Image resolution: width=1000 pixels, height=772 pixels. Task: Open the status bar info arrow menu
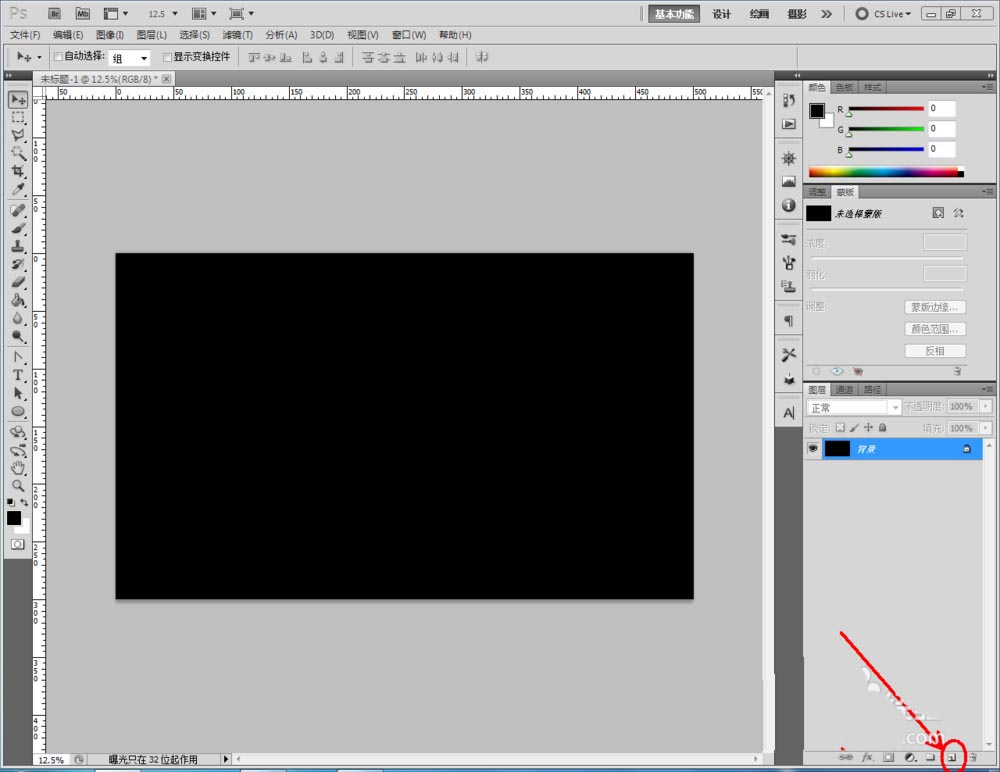coord(225,759)
